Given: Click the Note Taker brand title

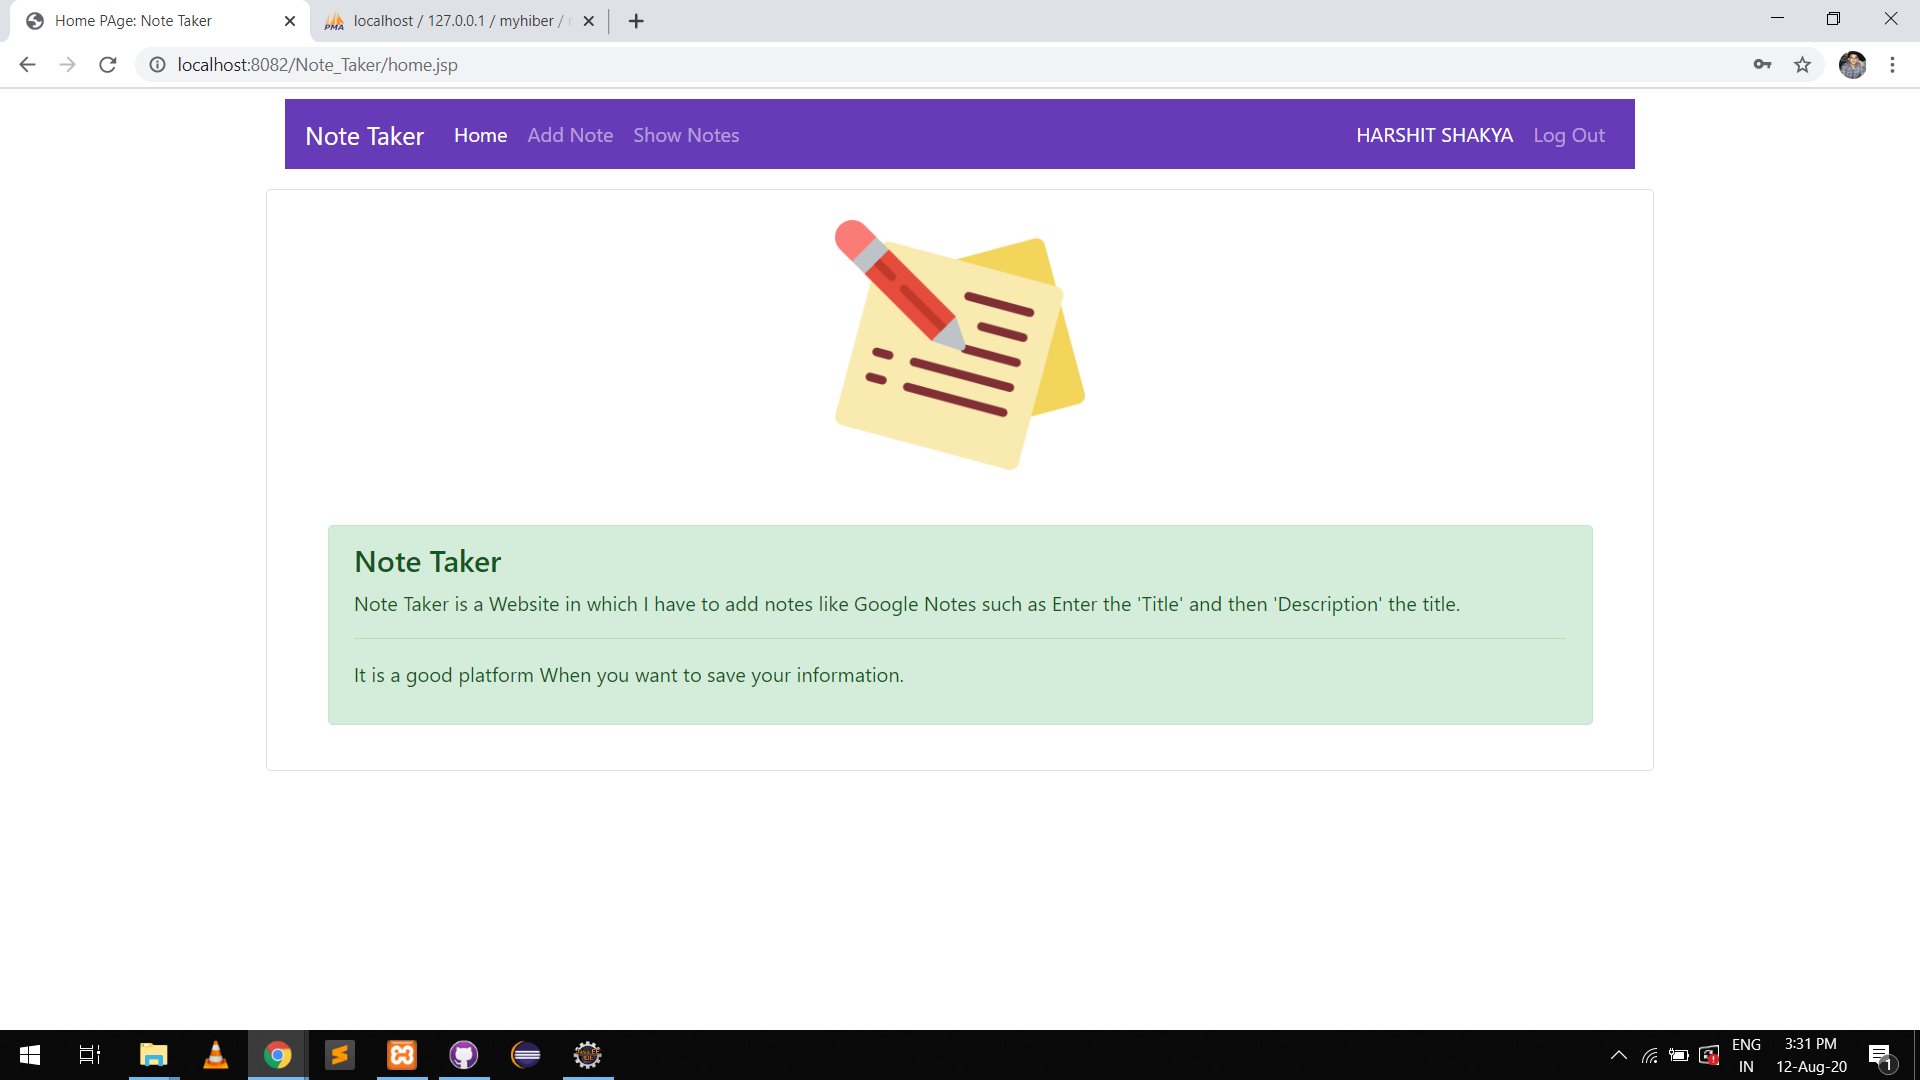Looking at the screenshot, I should 364,136.
